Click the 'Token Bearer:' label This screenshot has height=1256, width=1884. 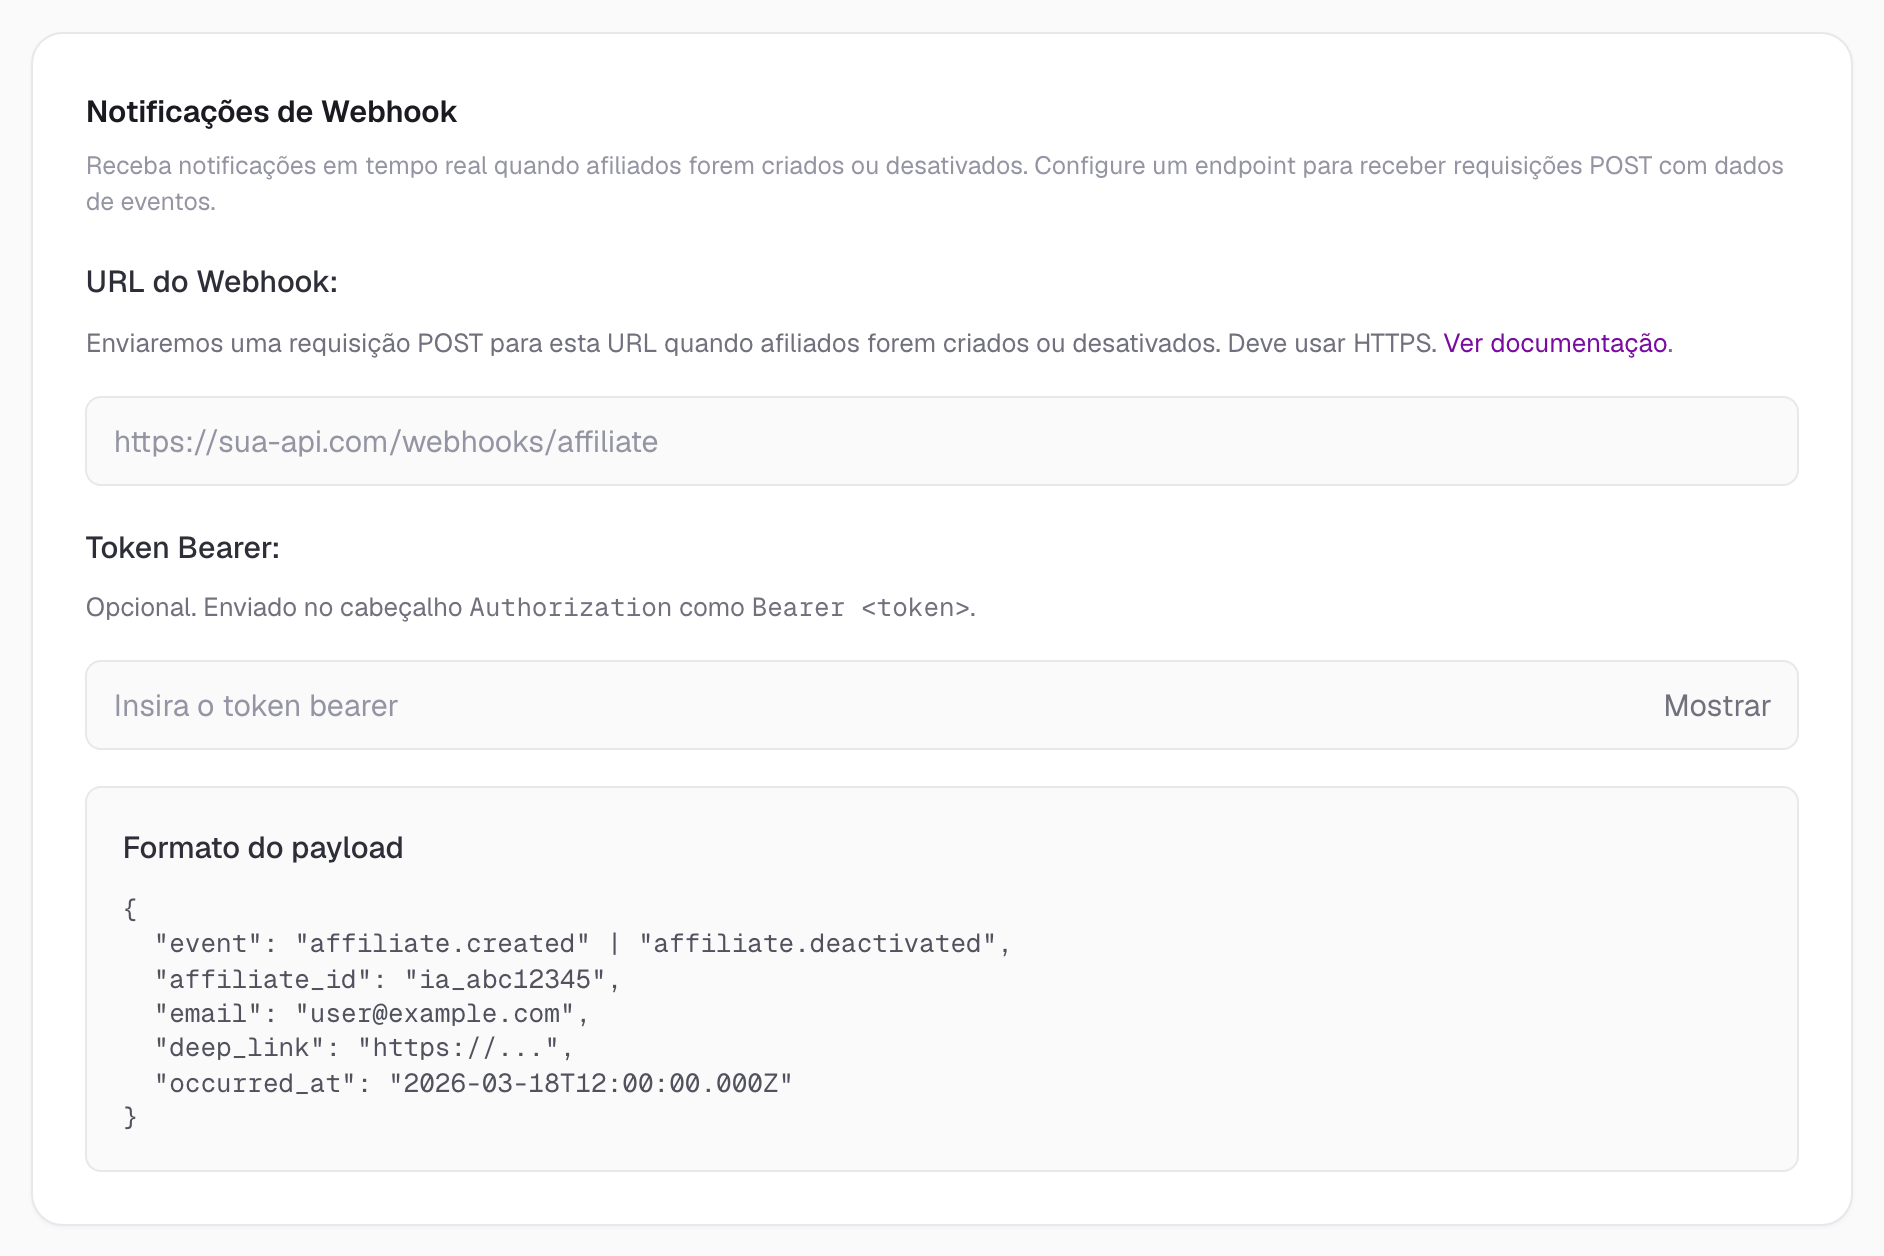point(183,547)
